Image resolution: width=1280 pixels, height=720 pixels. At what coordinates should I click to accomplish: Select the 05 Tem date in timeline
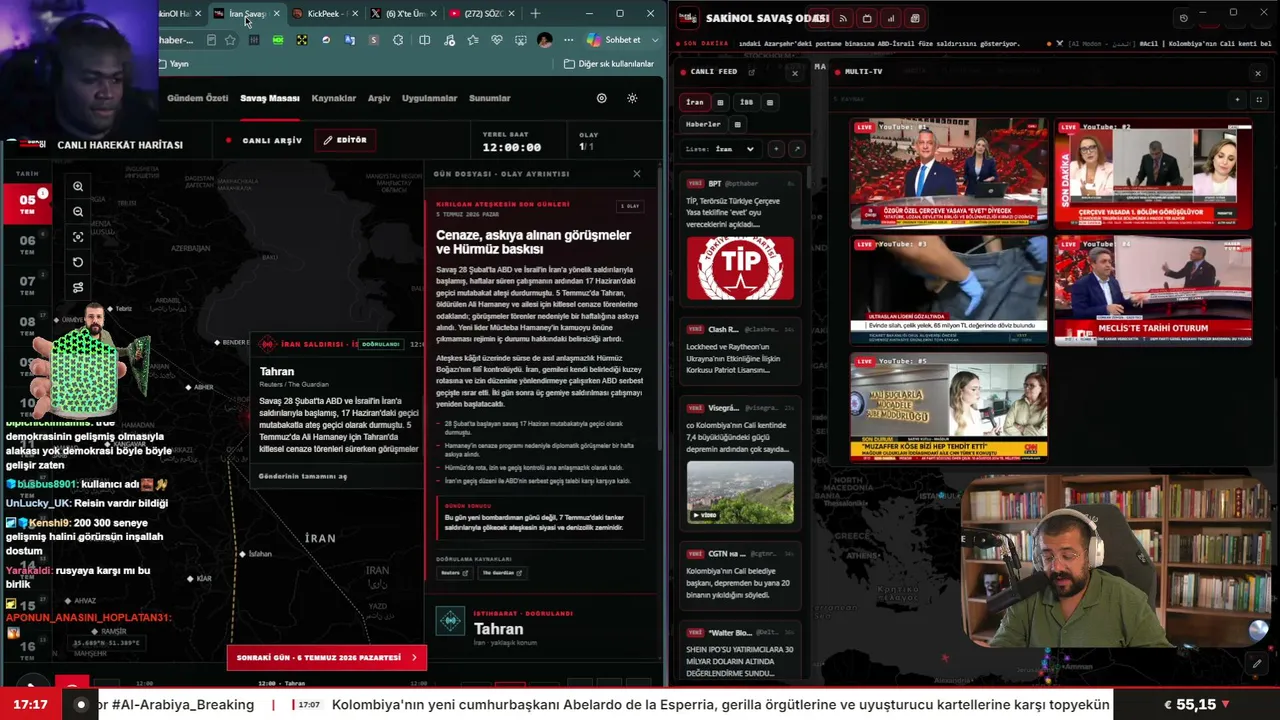27,203
